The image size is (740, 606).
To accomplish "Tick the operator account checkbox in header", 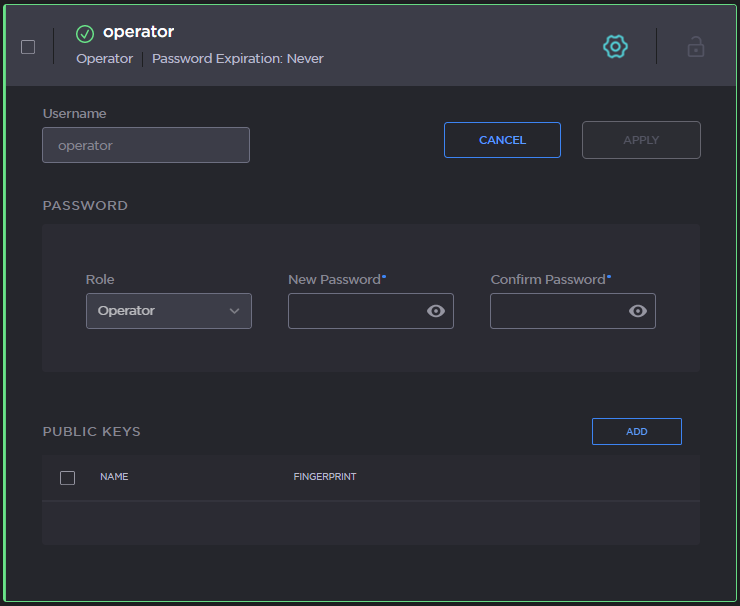I will click(x=27, y=46).
